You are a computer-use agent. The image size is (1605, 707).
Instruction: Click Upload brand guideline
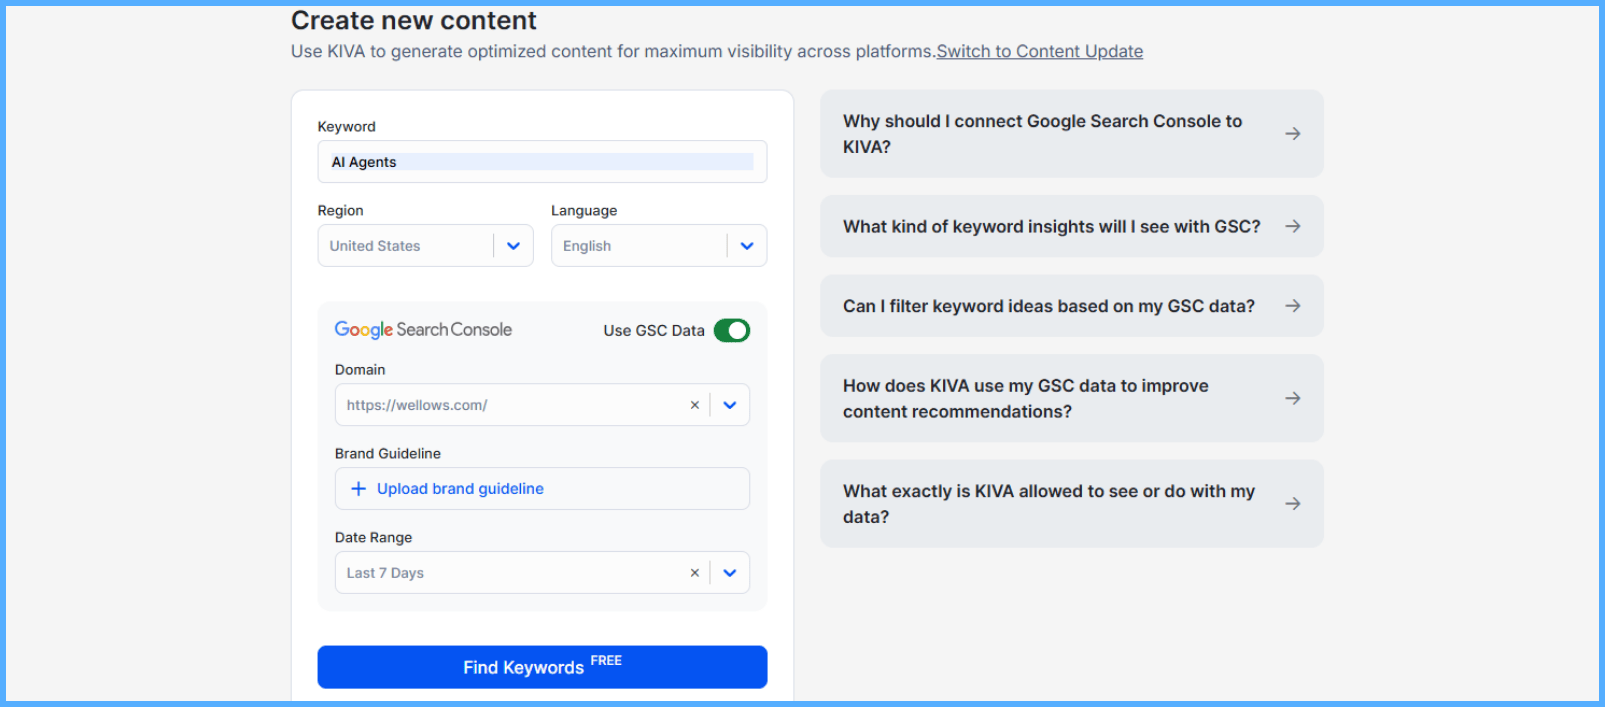pos(542,489)
